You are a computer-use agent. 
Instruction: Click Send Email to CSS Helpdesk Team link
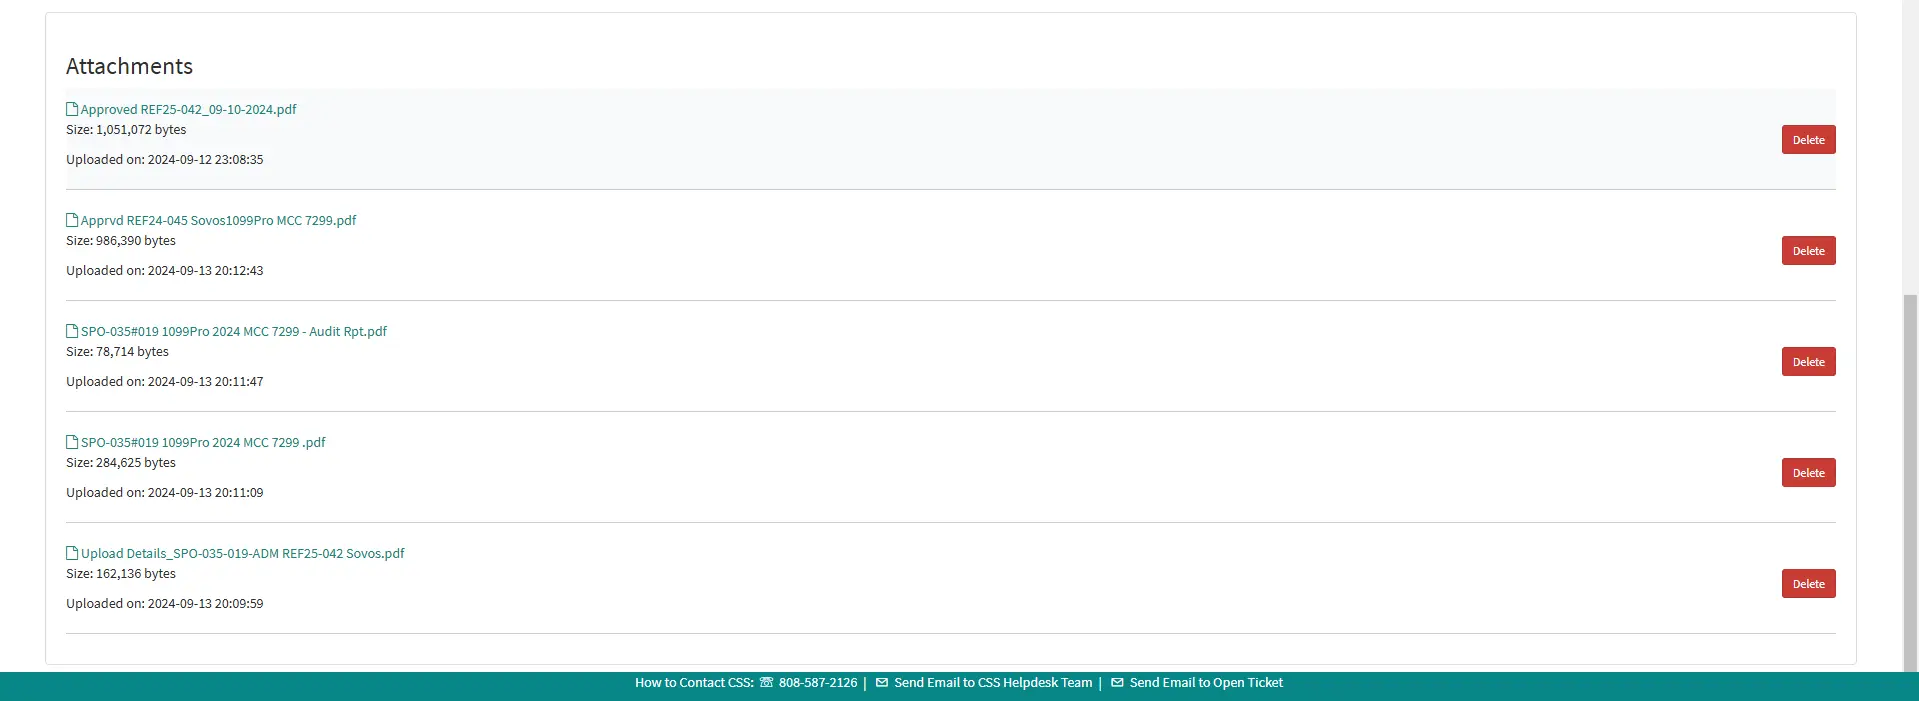coord(993,683)
